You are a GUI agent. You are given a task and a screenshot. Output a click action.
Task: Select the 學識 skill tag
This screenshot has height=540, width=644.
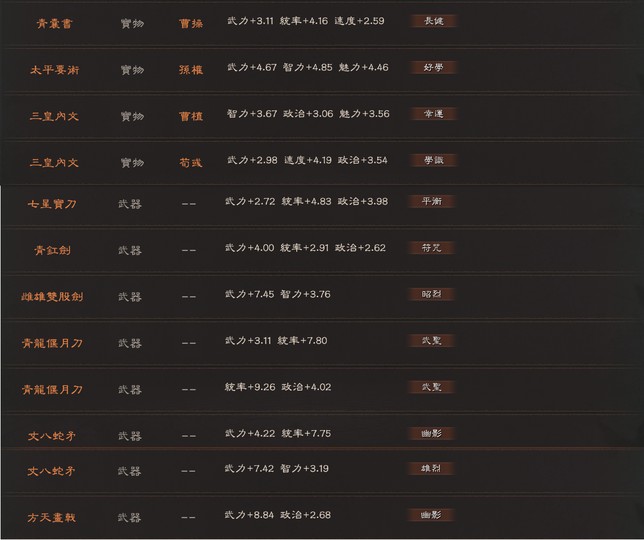click(433, 160)
